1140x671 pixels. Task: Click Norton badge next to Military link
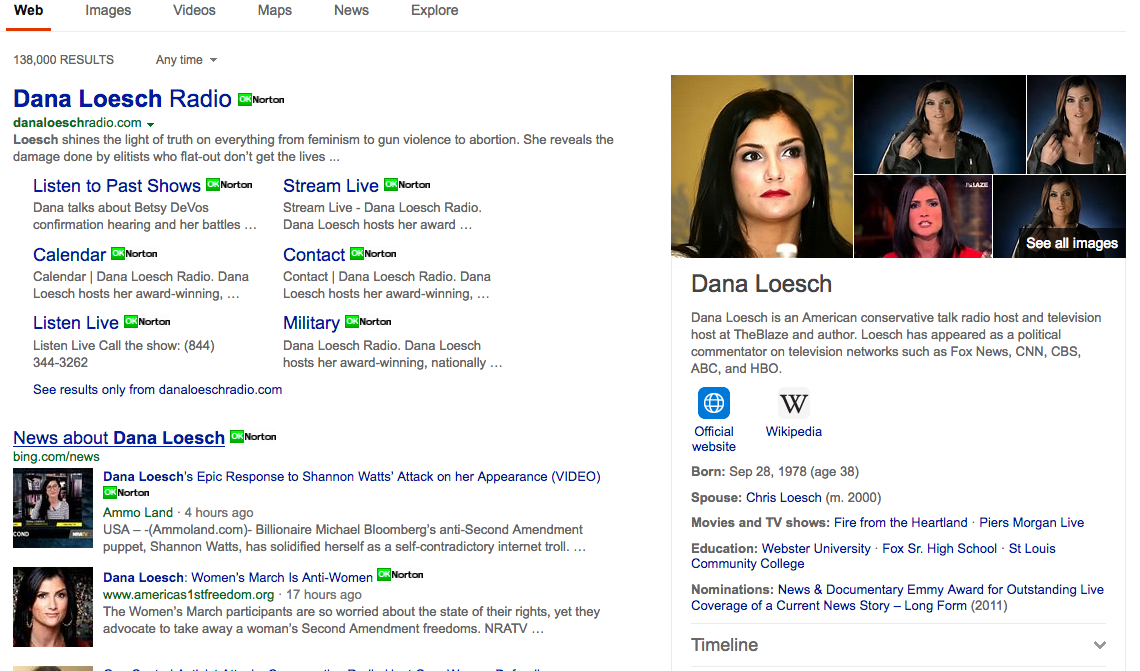point(368,321)
